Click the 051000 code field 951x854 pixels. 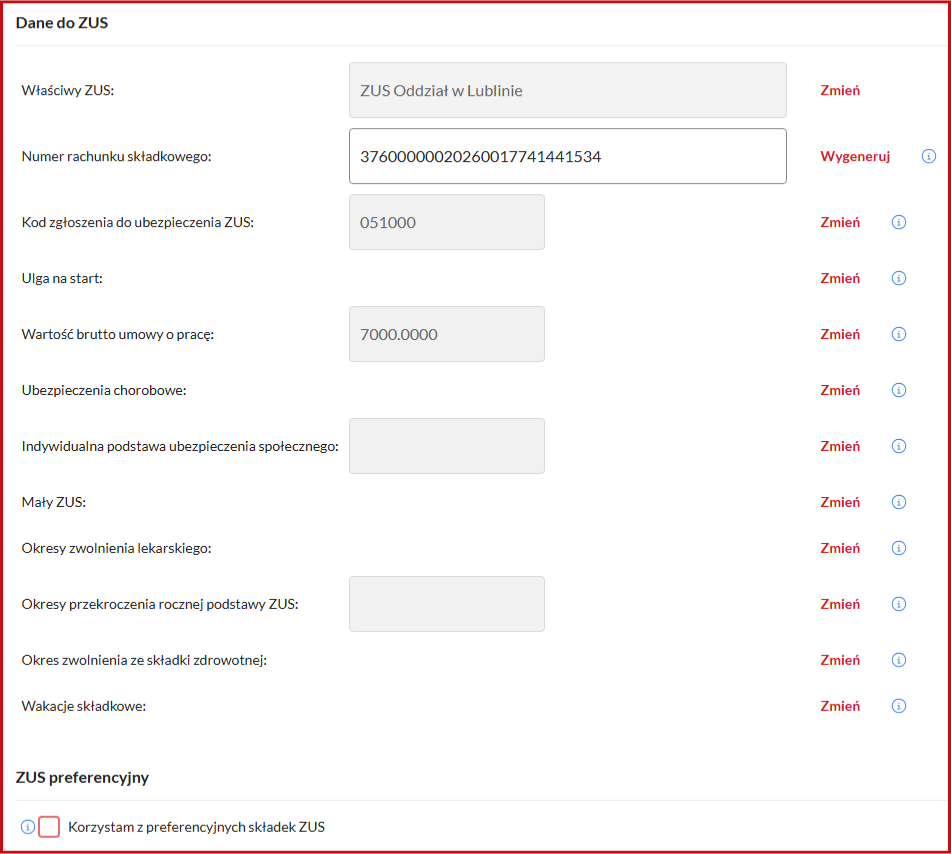pyautogui.click(x=447, y=222)
